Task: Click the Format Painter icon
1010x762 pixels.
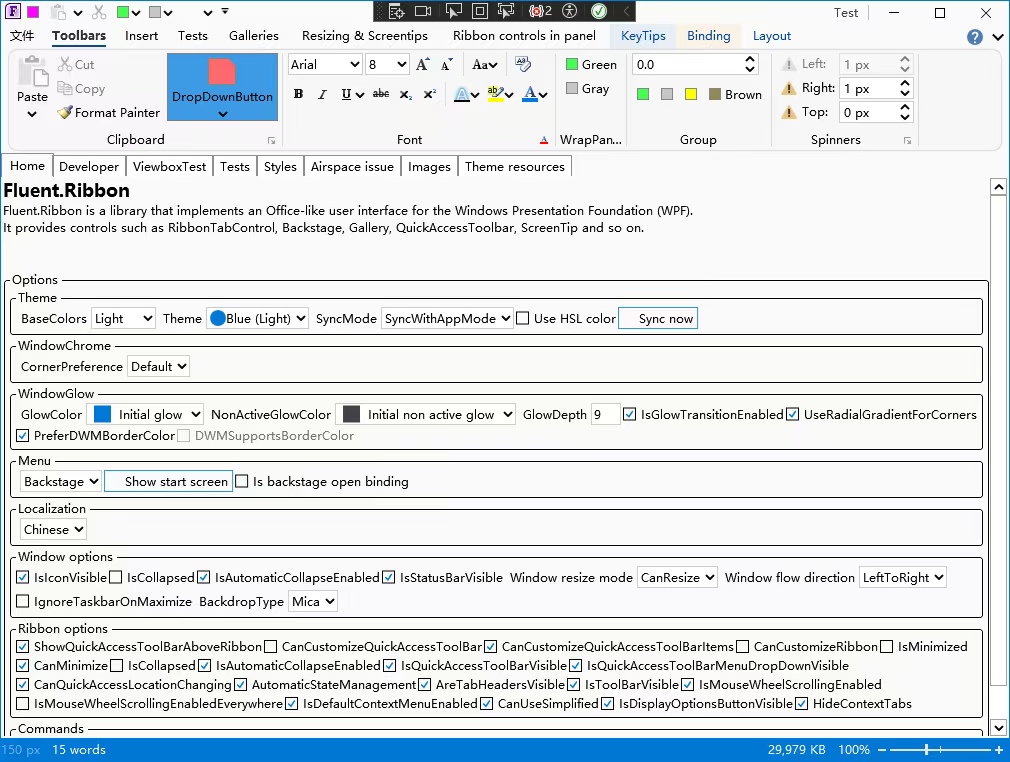Action: coord(62,112)
